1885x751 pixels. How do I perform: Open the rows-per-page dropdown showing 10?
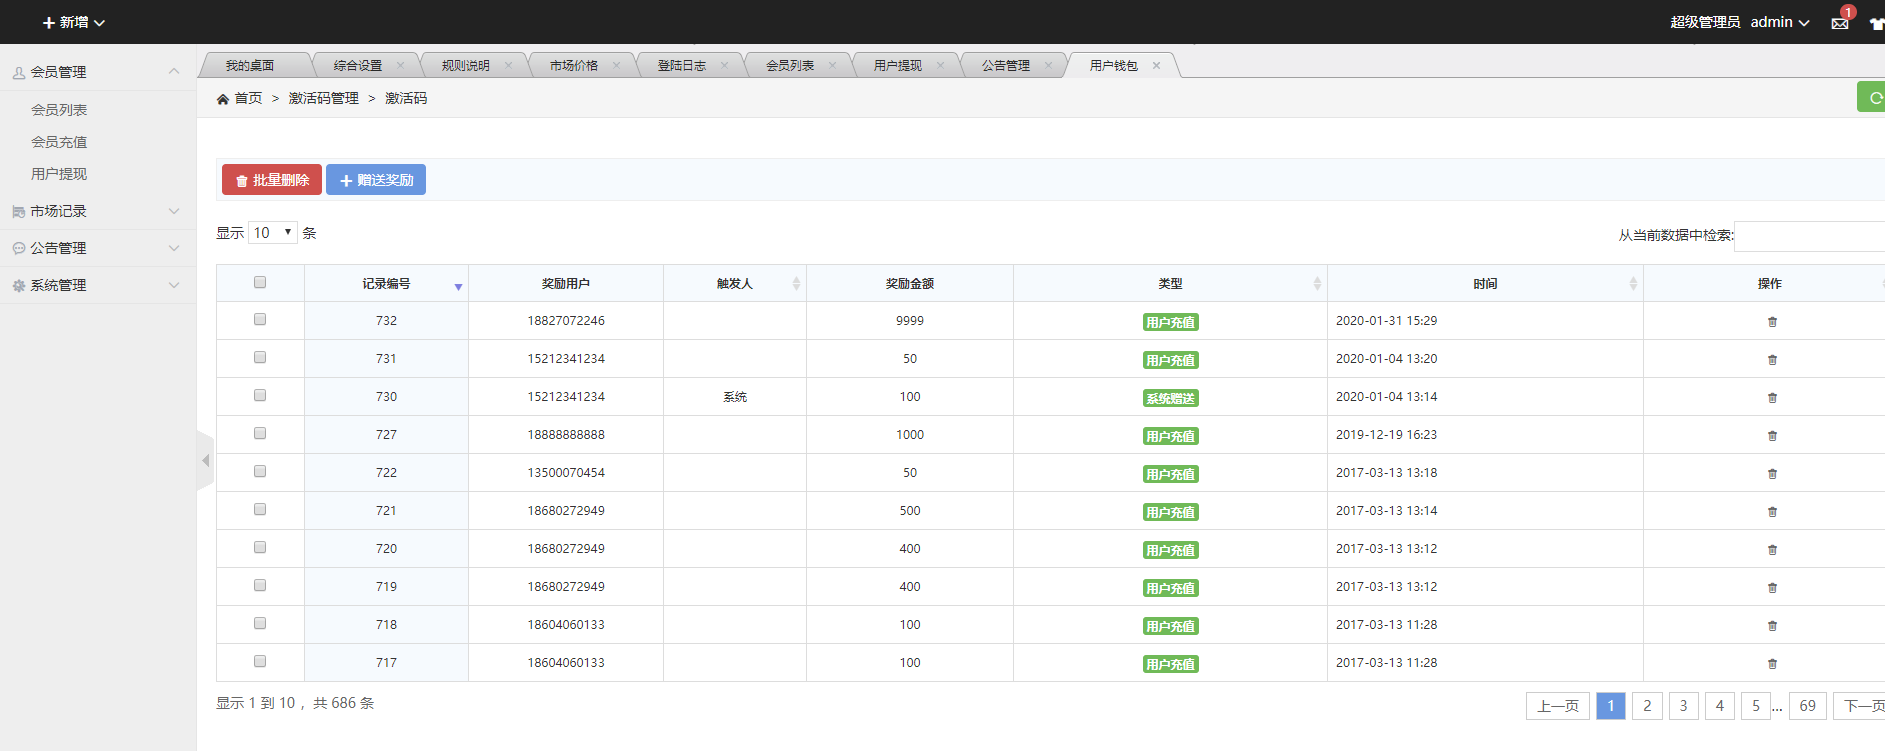(273, 233)
